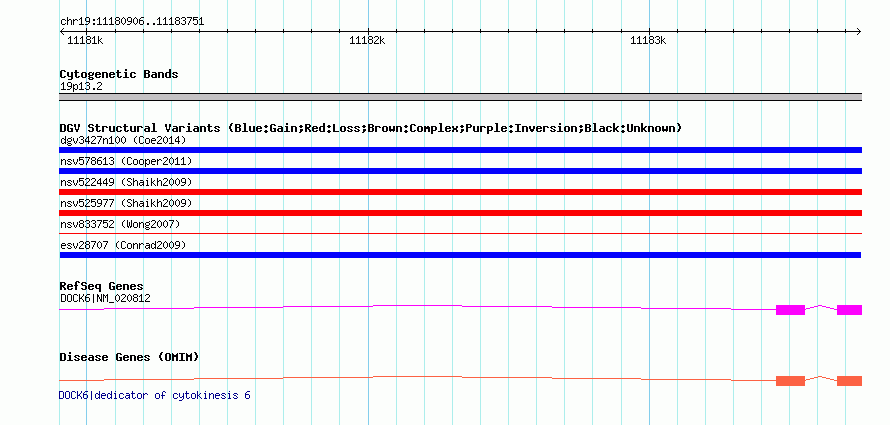
Task: Select the Cytogenetic Bands track title
Action: click(x=119, y=74)
